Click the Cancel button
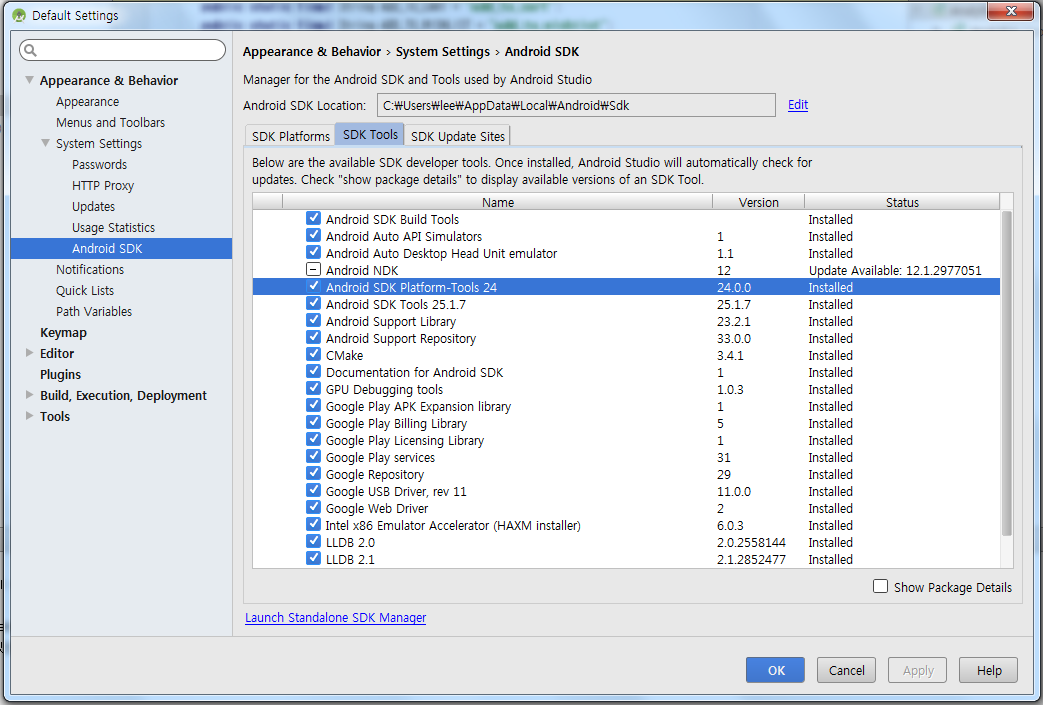This screenshot has height=705, width=1043. pos(846,670)
